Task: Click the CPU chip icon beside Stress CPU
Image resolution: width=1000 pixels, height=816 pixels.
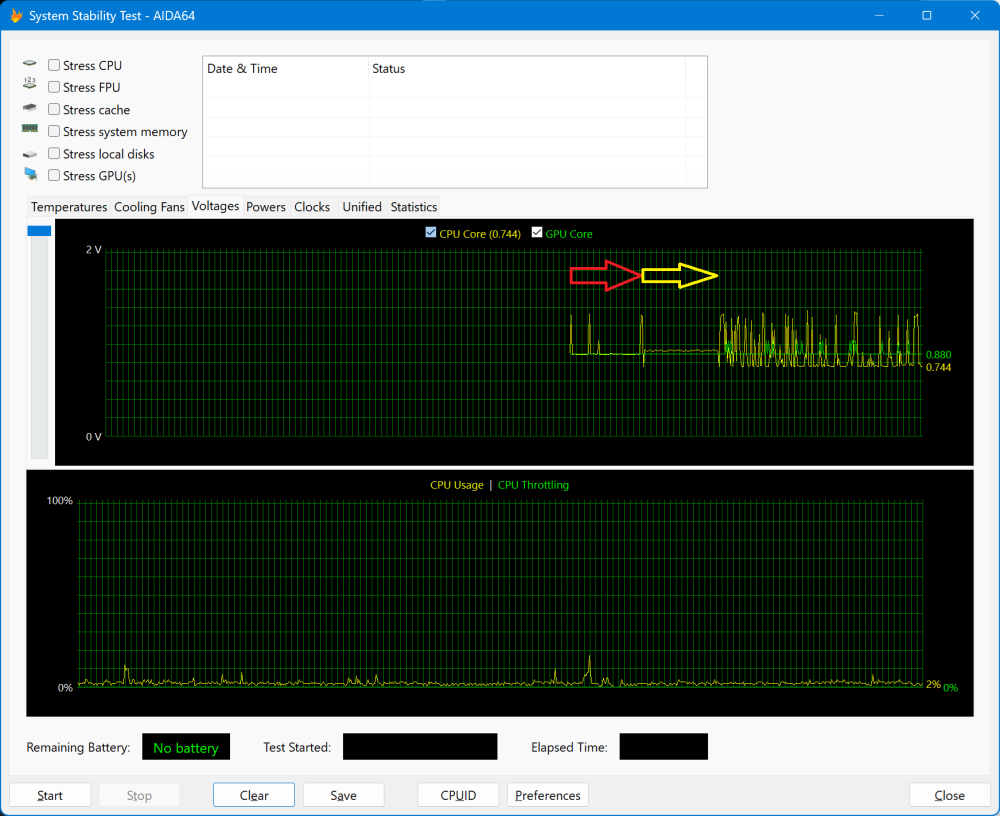Action: 29,64
